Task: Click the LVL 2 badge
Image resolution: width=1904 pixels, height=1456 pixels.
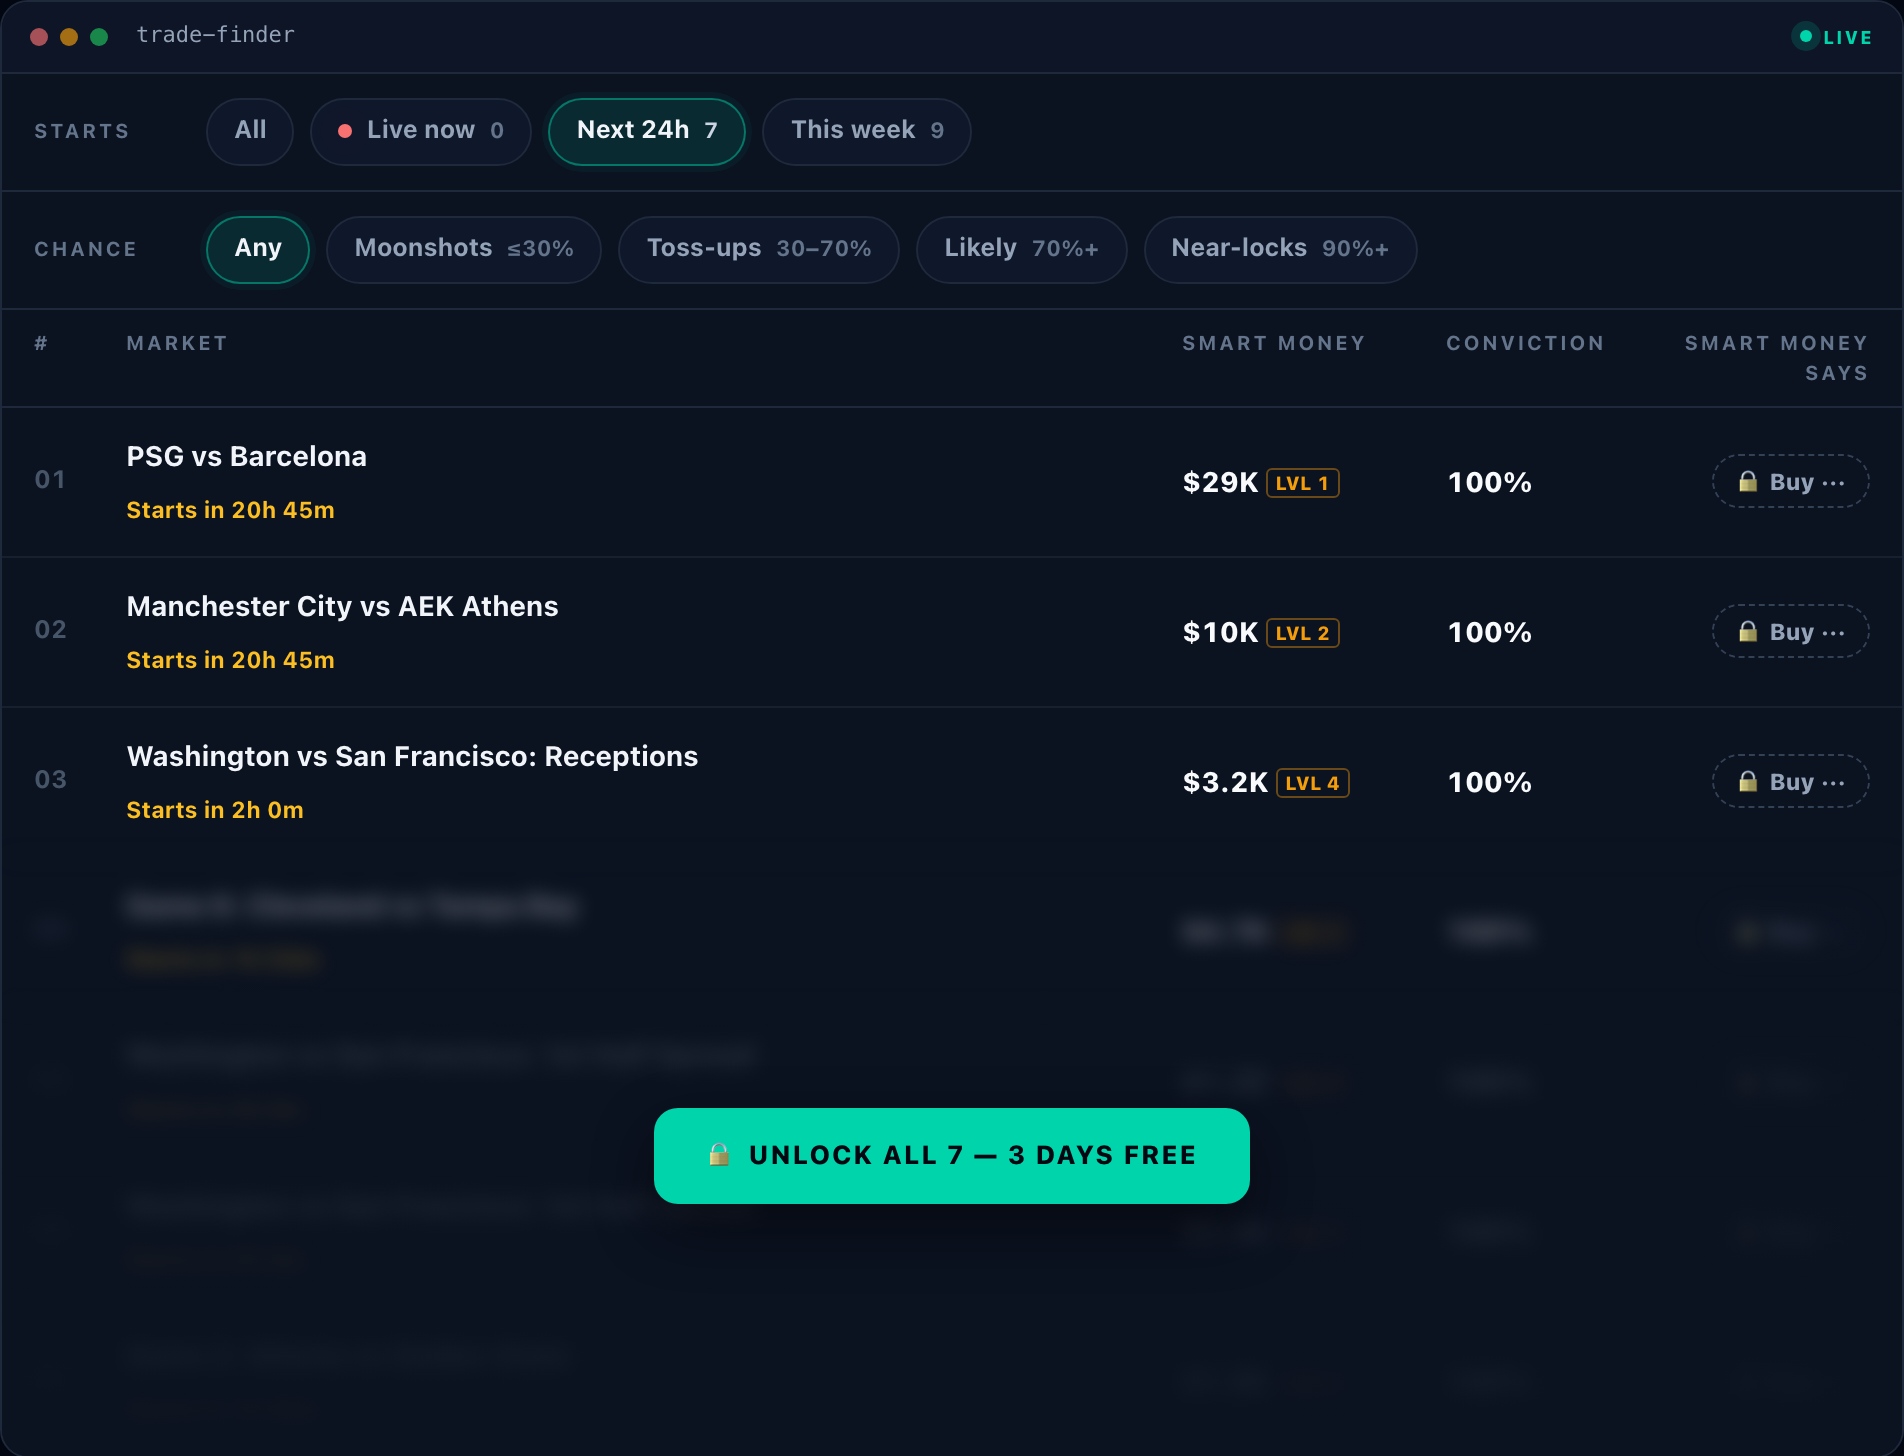Action: click(1303, 633)
